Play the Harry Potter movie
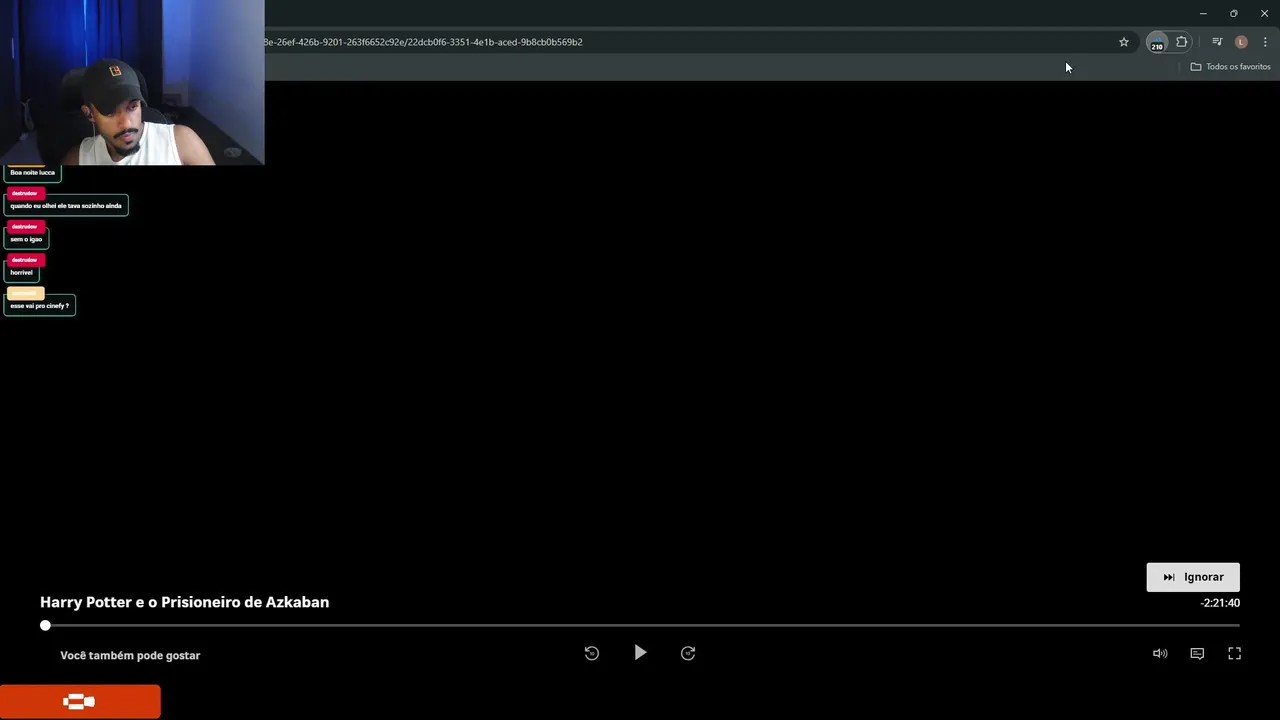 [x=640, y=653]
